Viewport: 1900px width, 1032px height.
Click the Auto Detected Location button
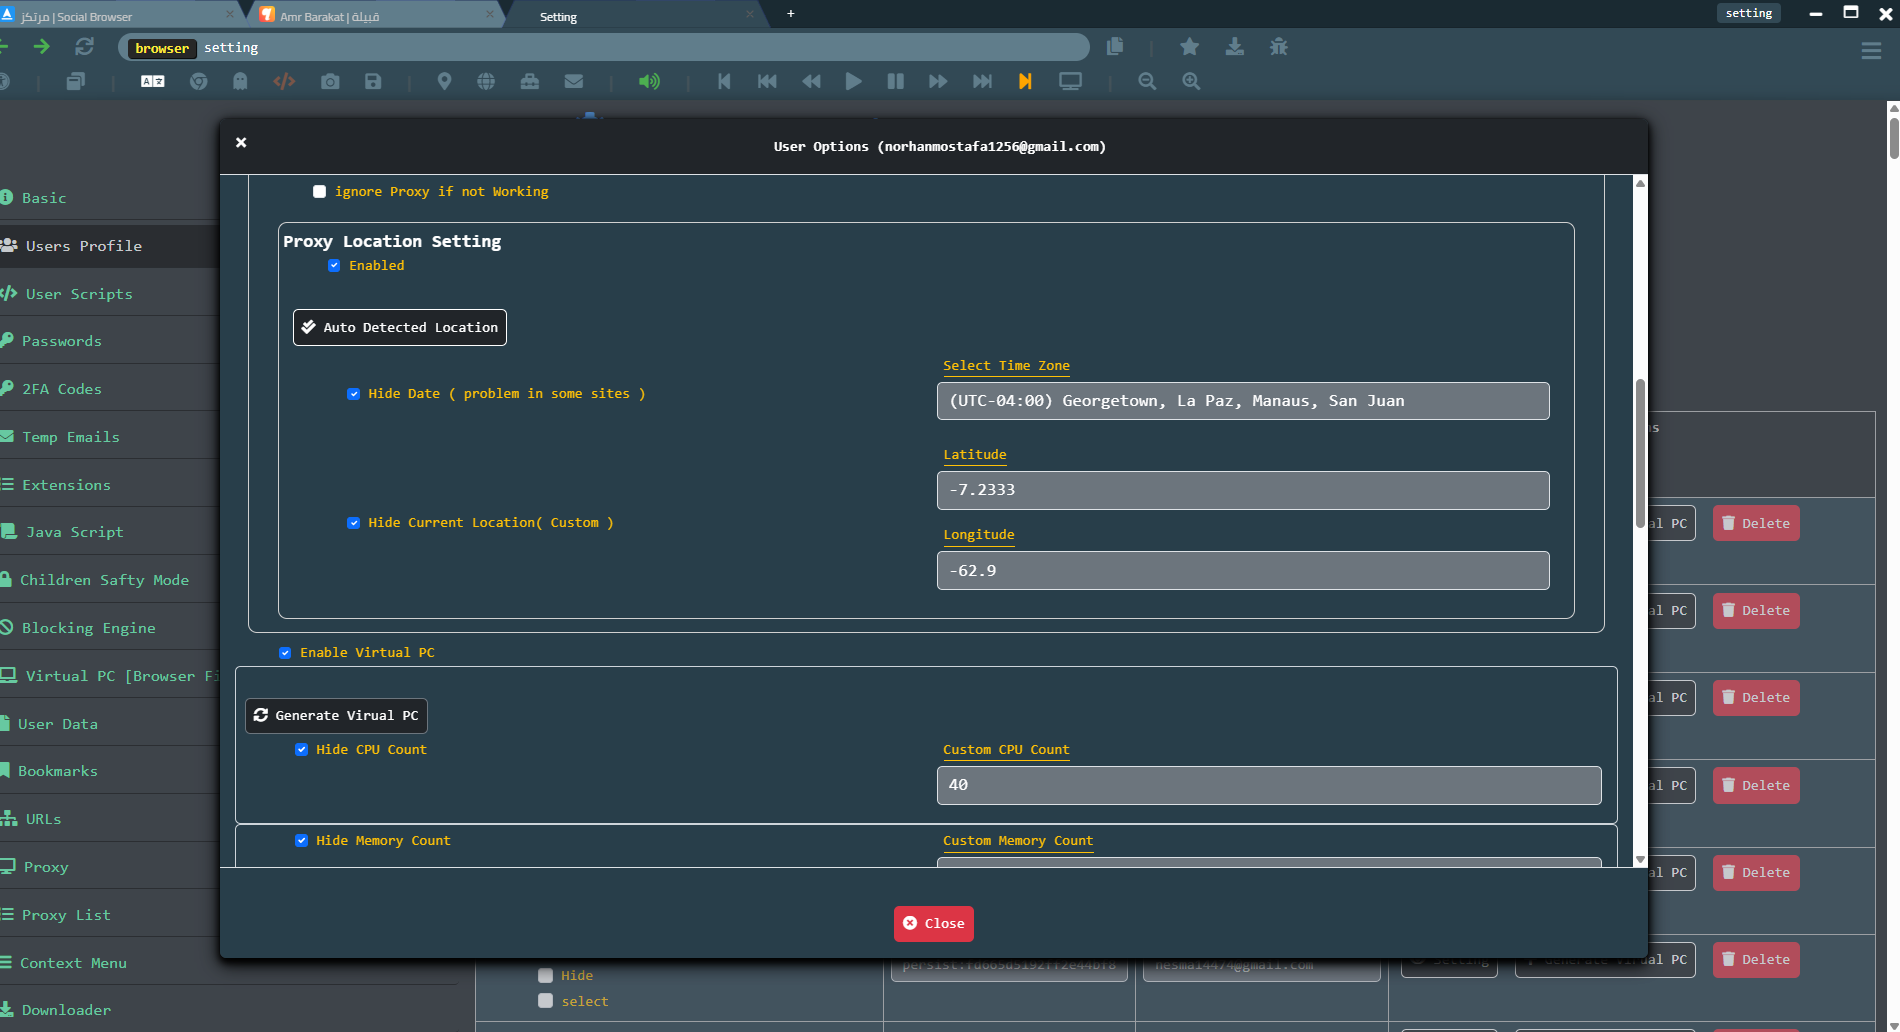click(400, 328)
